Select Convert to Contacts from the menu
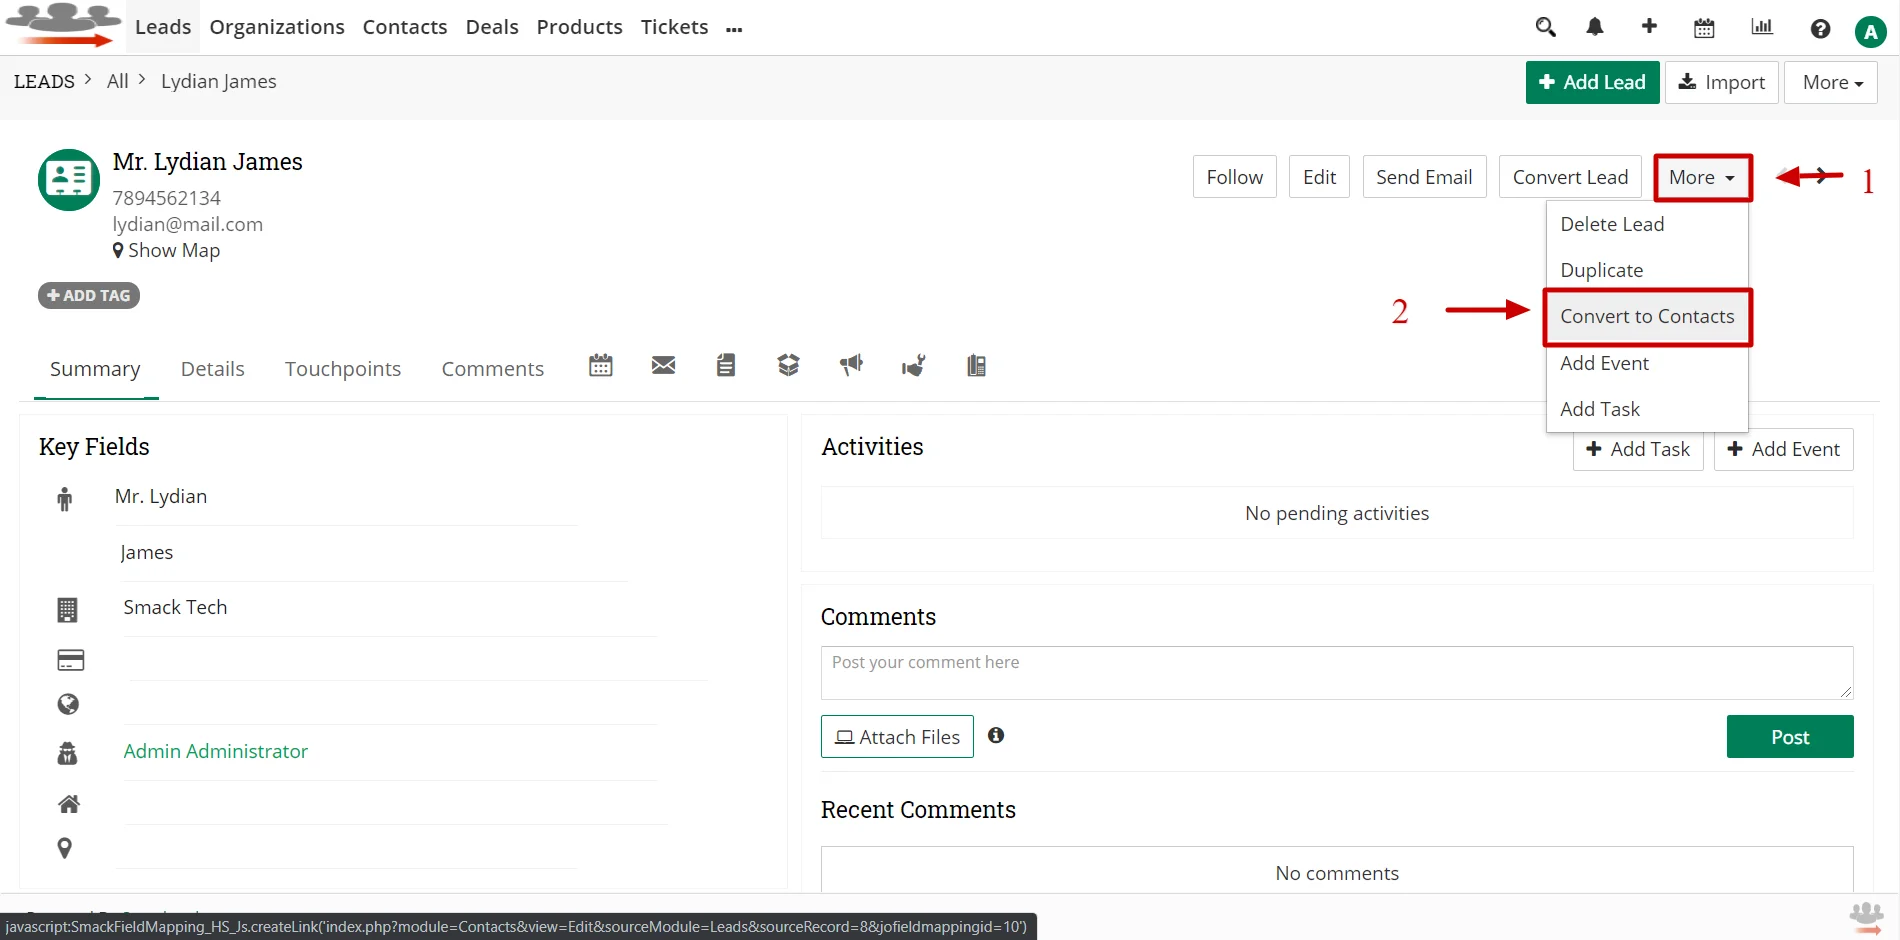1900x940 pixels. (1647, 316)
